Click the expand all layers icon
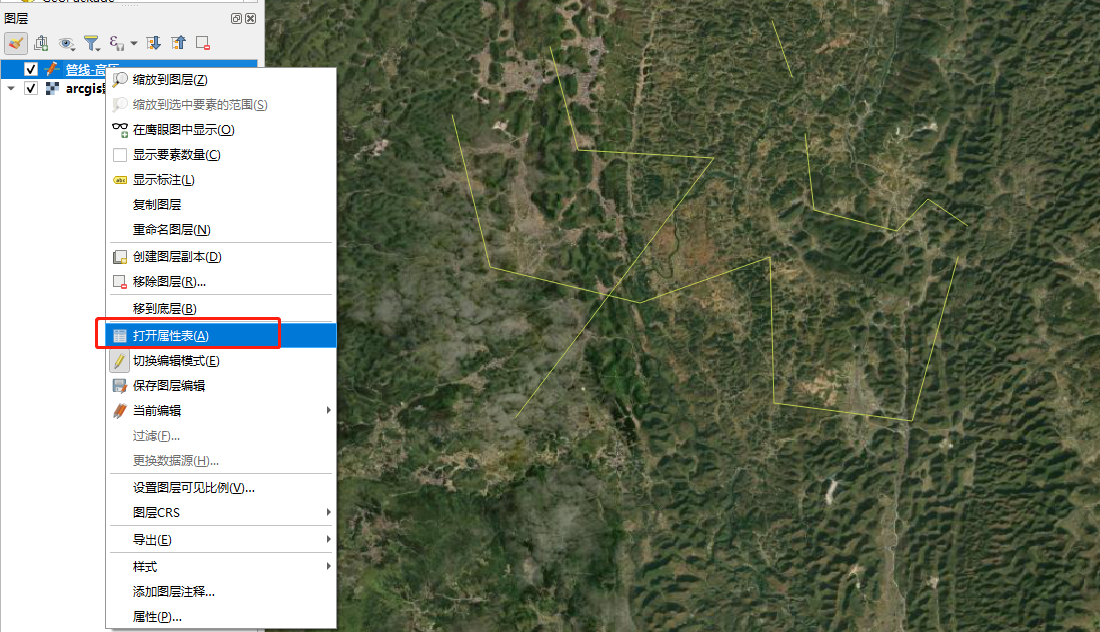 pyautogui.click(x=154, y=43)
